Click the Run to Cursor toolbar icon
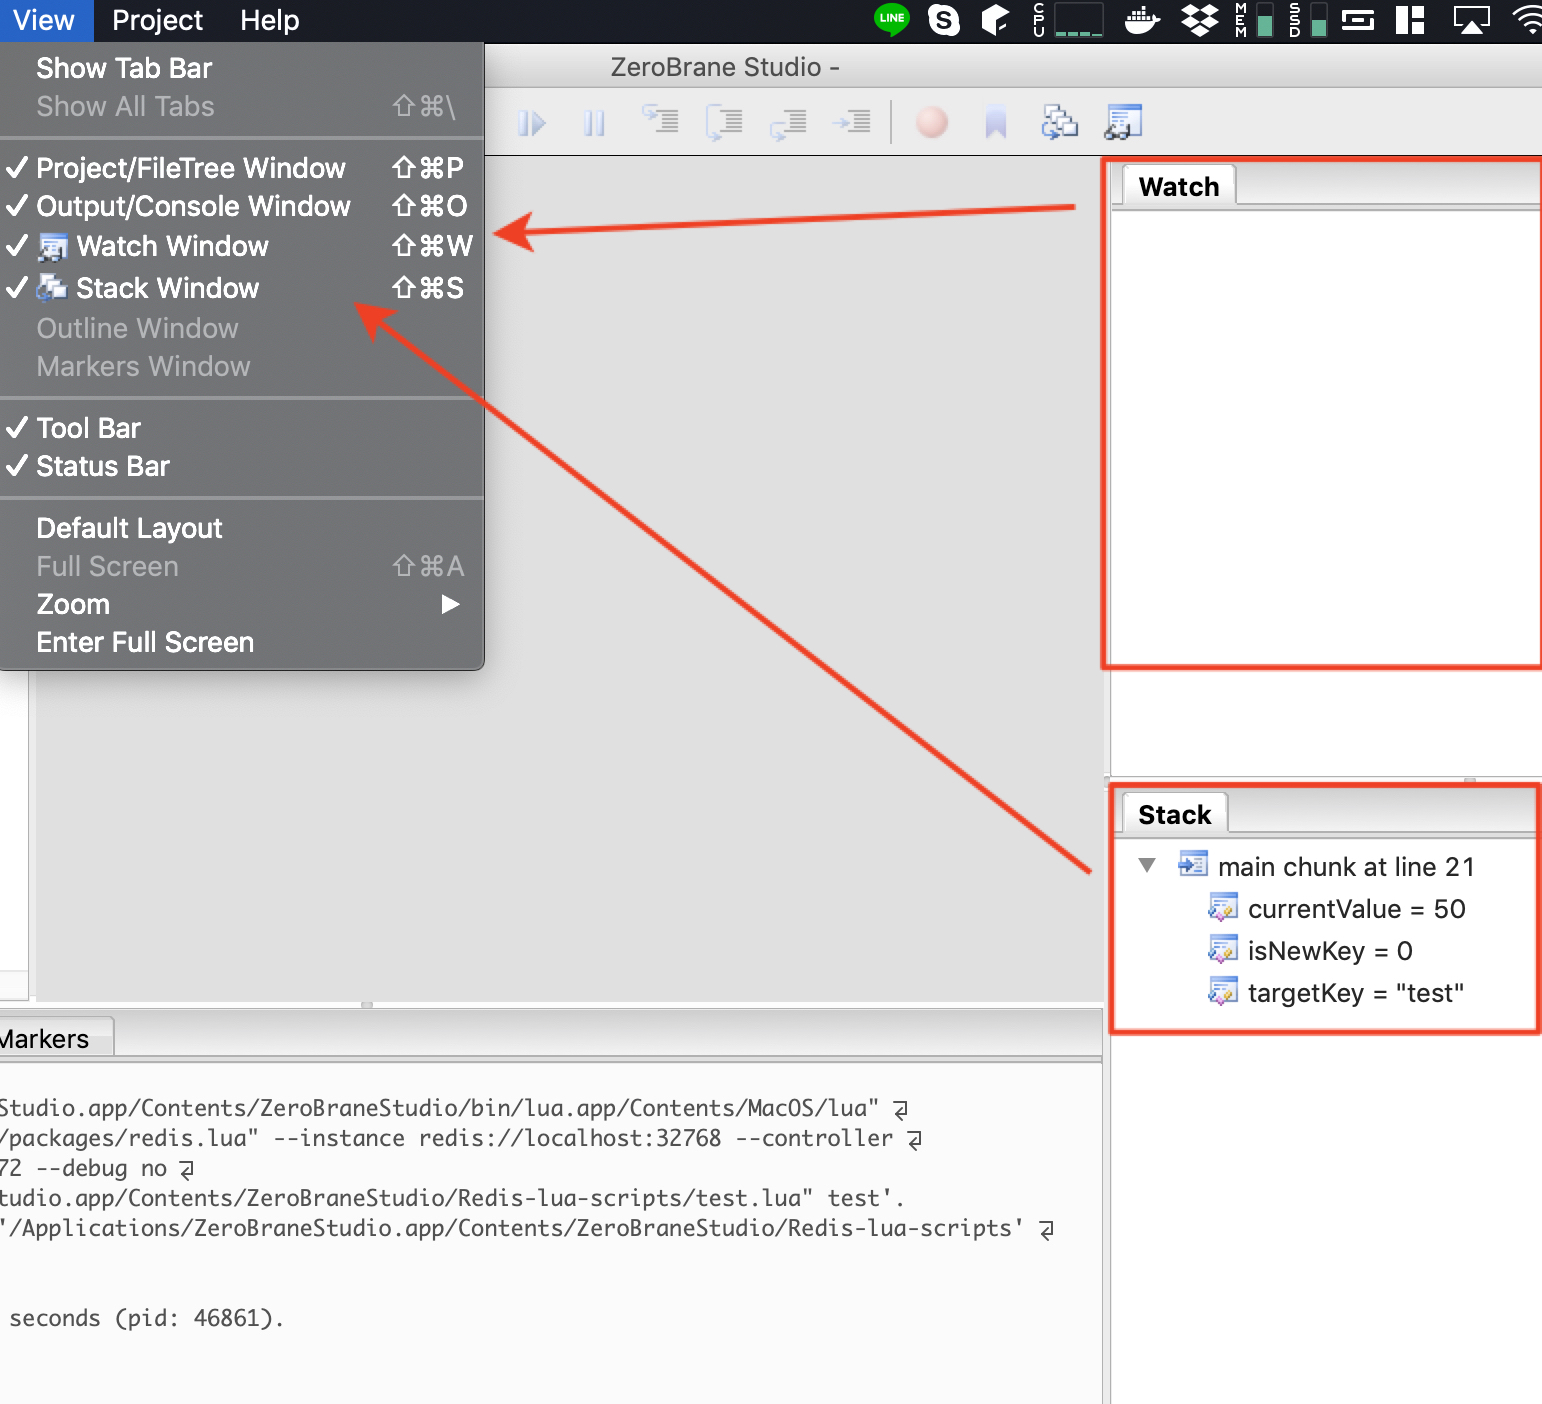 (x=852, y=123)
